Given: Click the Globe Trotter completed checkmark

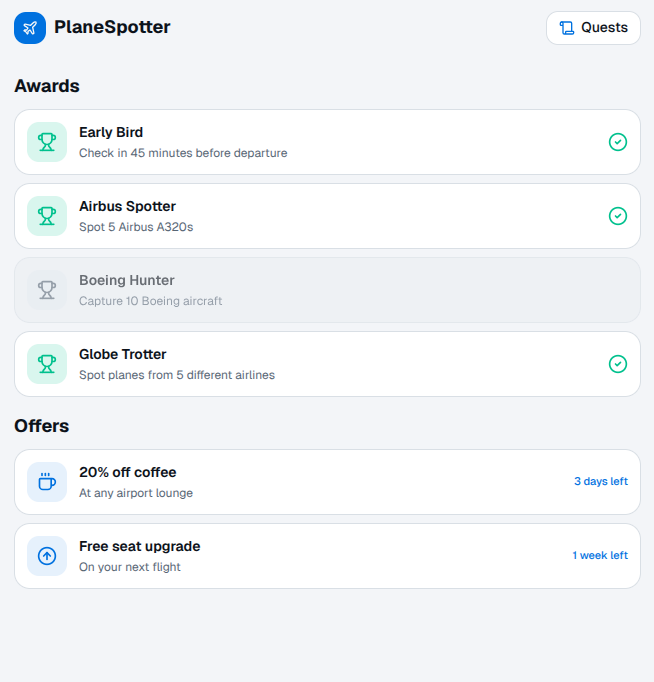Looking at the screenshot, I should point(618,364).
